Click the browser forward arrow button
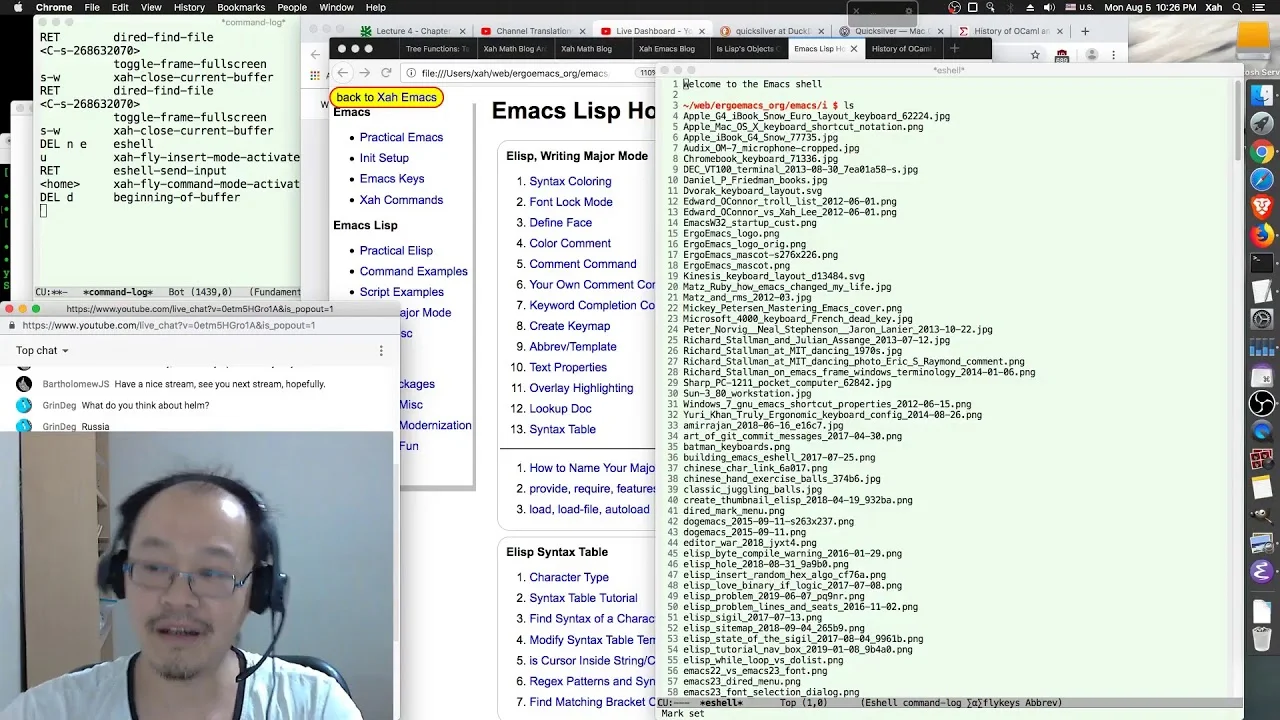The image size is (1280, 720). [364, 73]
